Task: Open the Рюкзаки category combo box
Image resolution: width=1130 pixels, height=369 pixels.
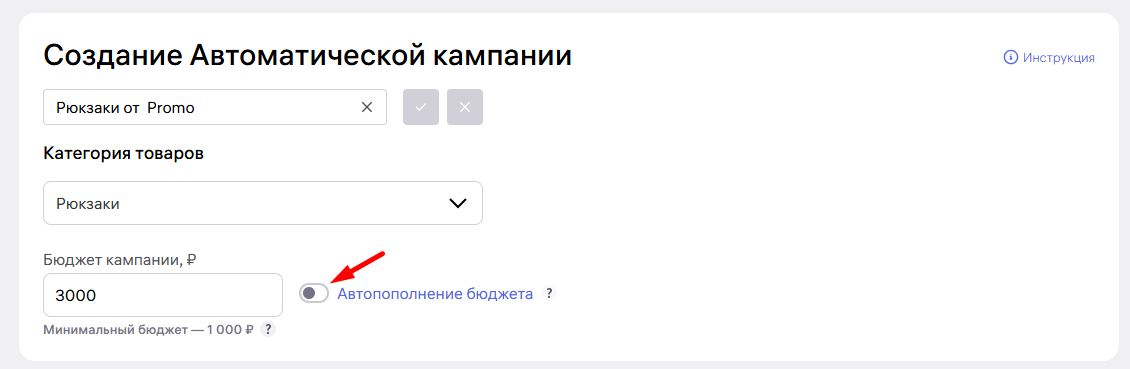Action: tap(263, 203)
